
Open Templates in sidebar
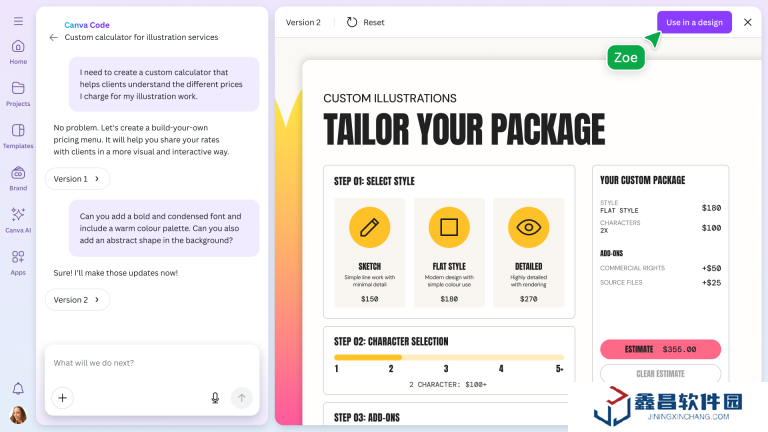[x=18, y=135]
